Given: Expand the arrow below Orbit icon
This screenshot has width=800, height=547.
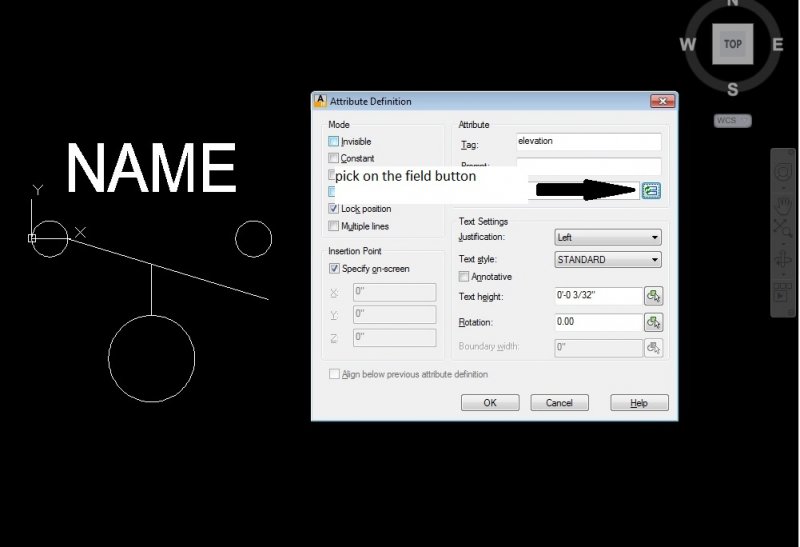Looking at the screenshot, I should coord(784,274).
